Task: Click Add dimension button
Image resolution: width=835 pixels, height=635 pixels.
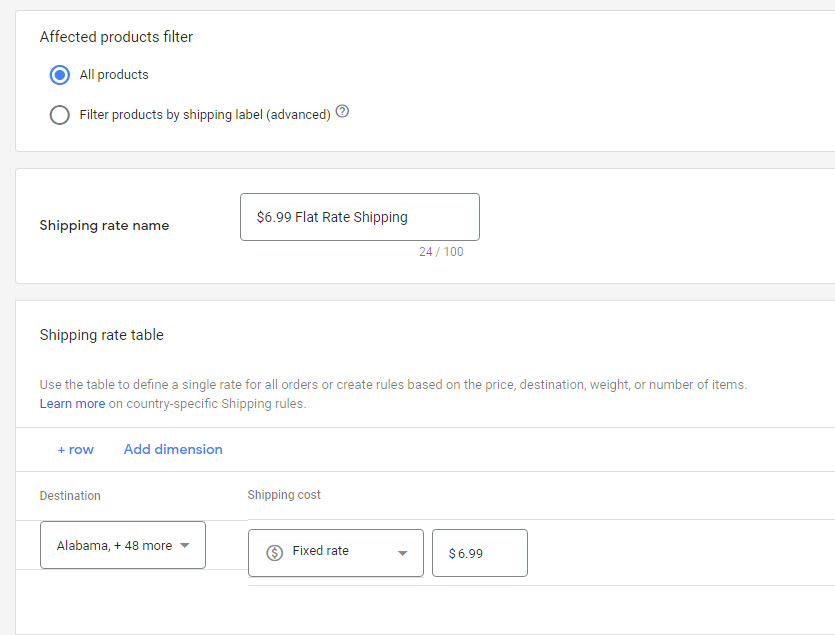Action: coord(173,450)
